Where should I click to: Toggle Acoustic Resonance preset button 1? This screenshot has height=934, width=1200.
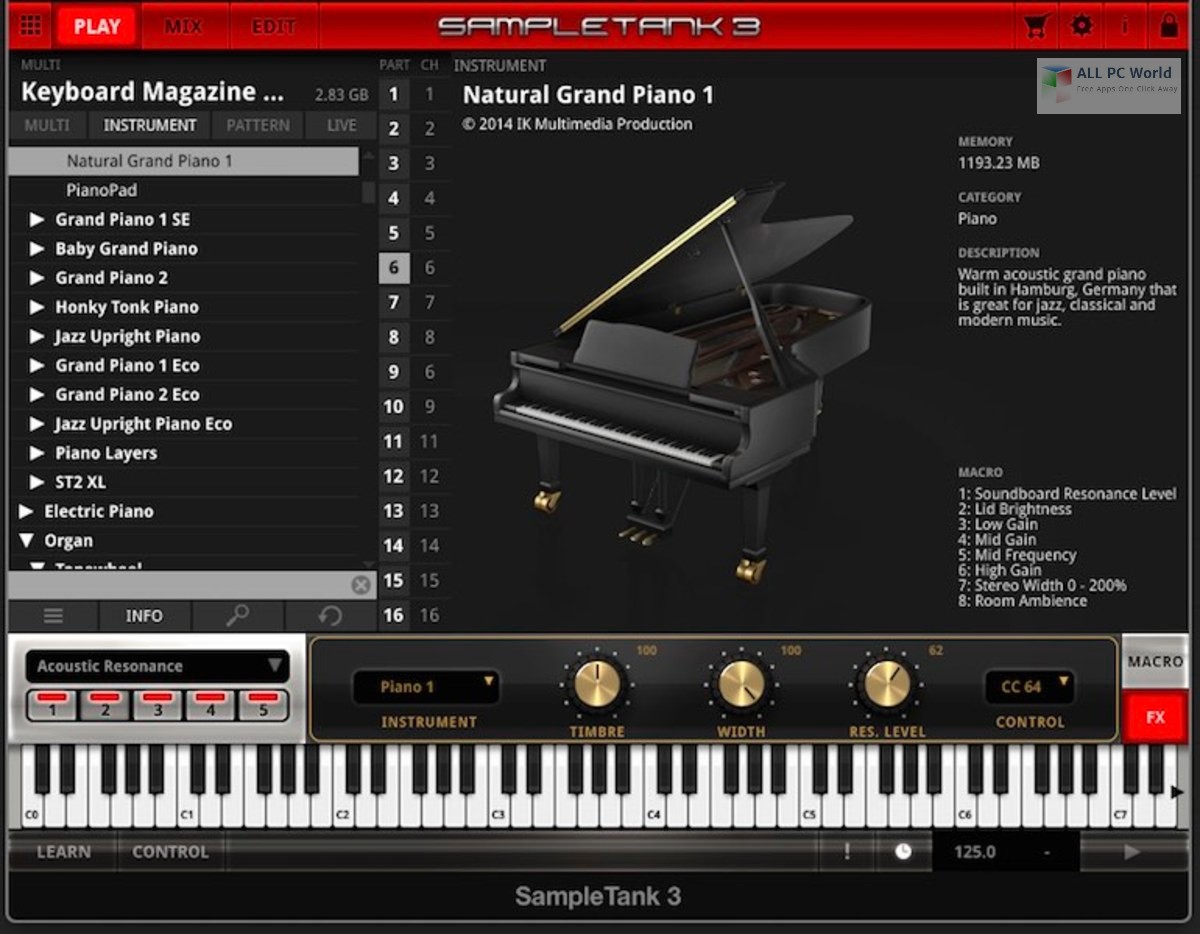click(x=53, y=705)
